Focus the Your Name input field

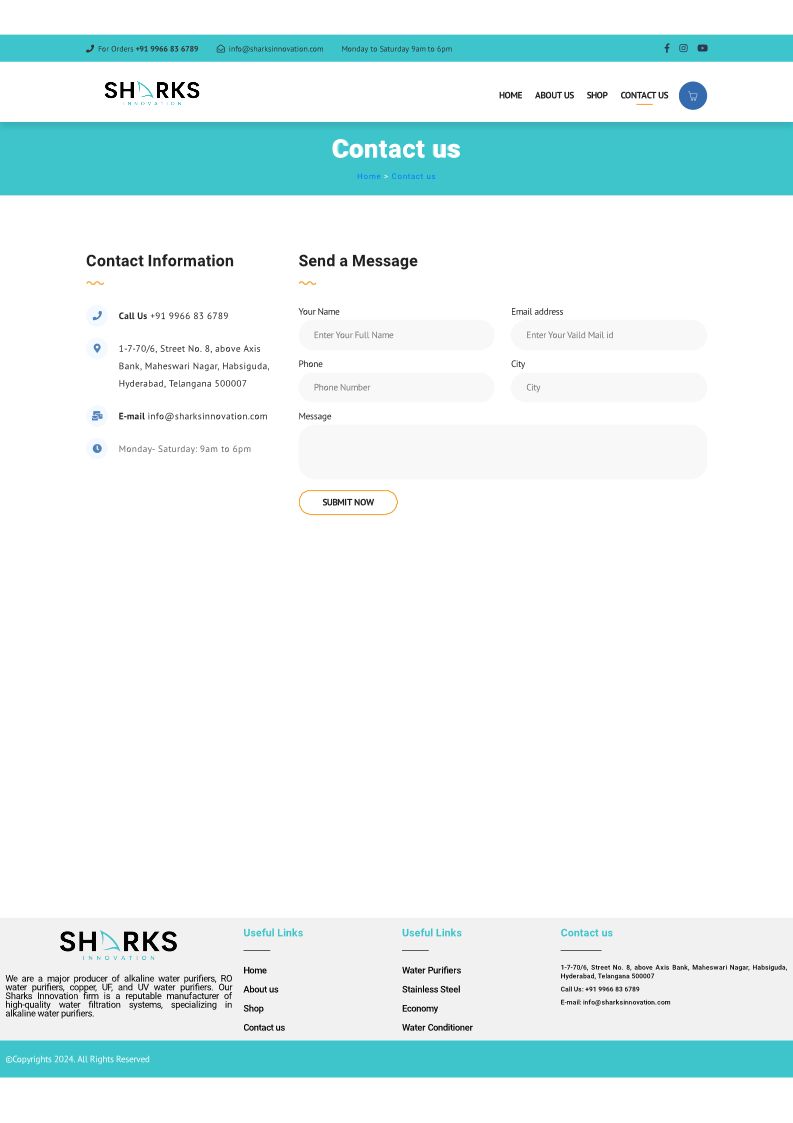(x=396, y=335)
